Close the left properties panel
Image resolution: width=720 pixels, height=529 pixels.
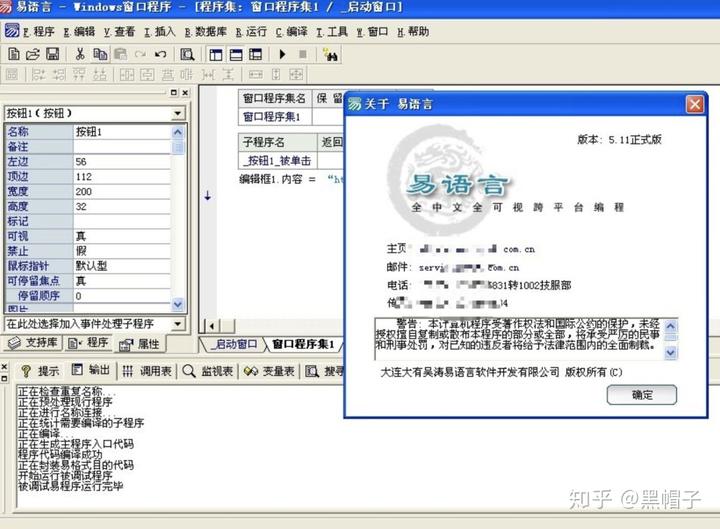(x=185, y=92)
